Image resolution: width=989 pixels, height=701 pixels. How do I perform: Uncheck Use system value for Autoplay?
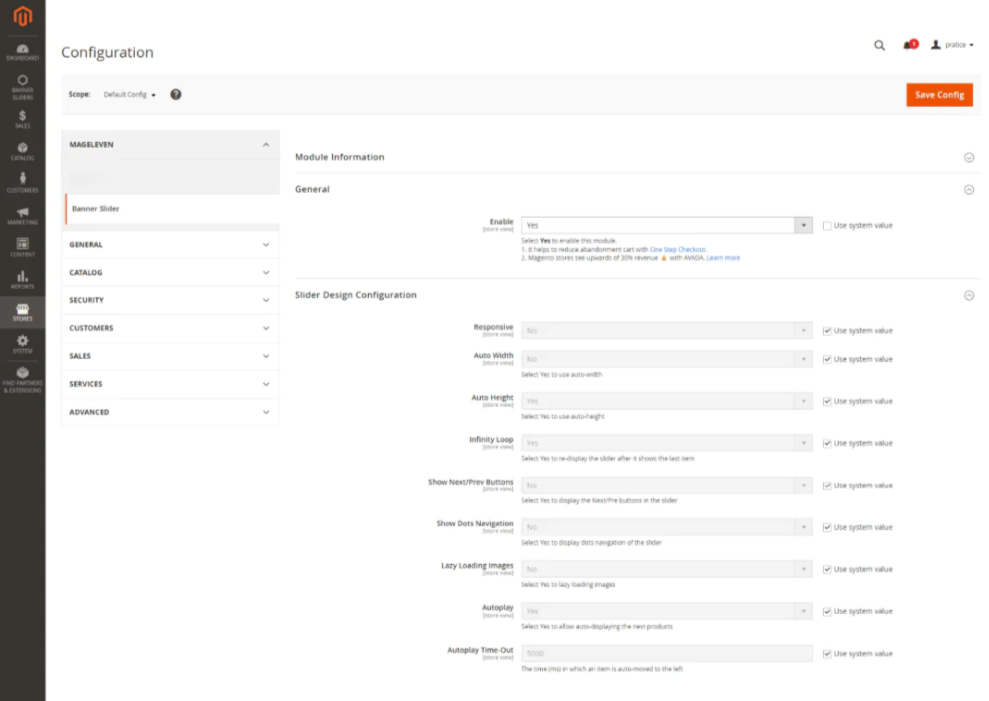point(827,611)
